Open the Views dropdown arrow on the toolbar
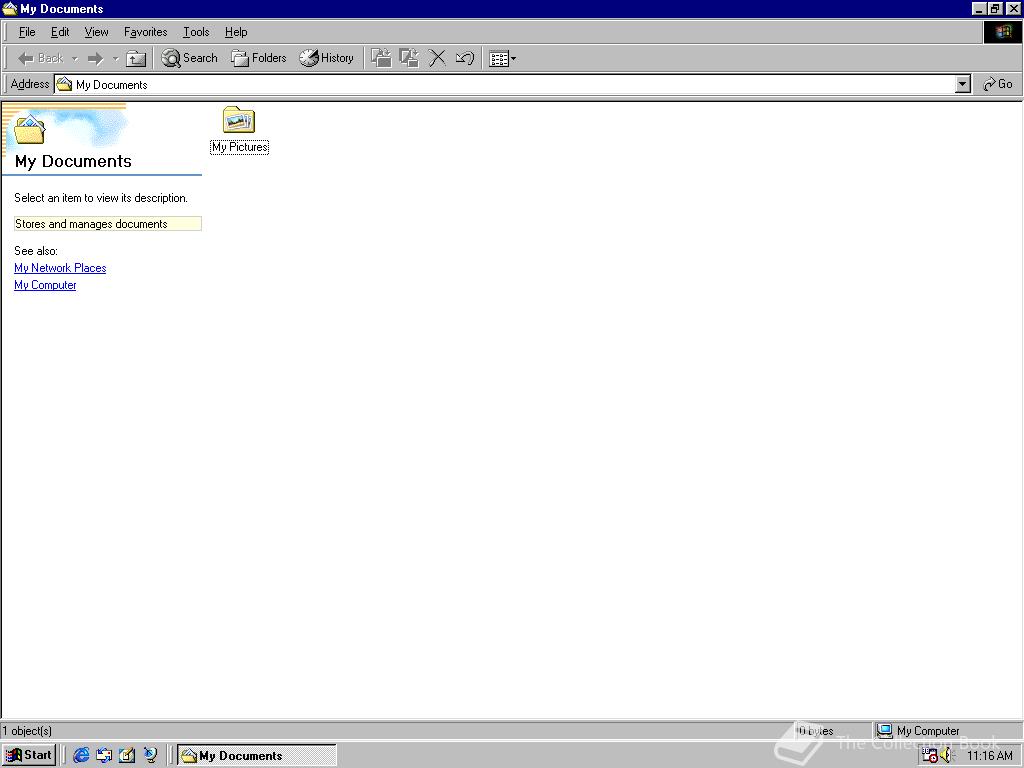Screen dimensions: 1024x768 [x=512, y=58]
